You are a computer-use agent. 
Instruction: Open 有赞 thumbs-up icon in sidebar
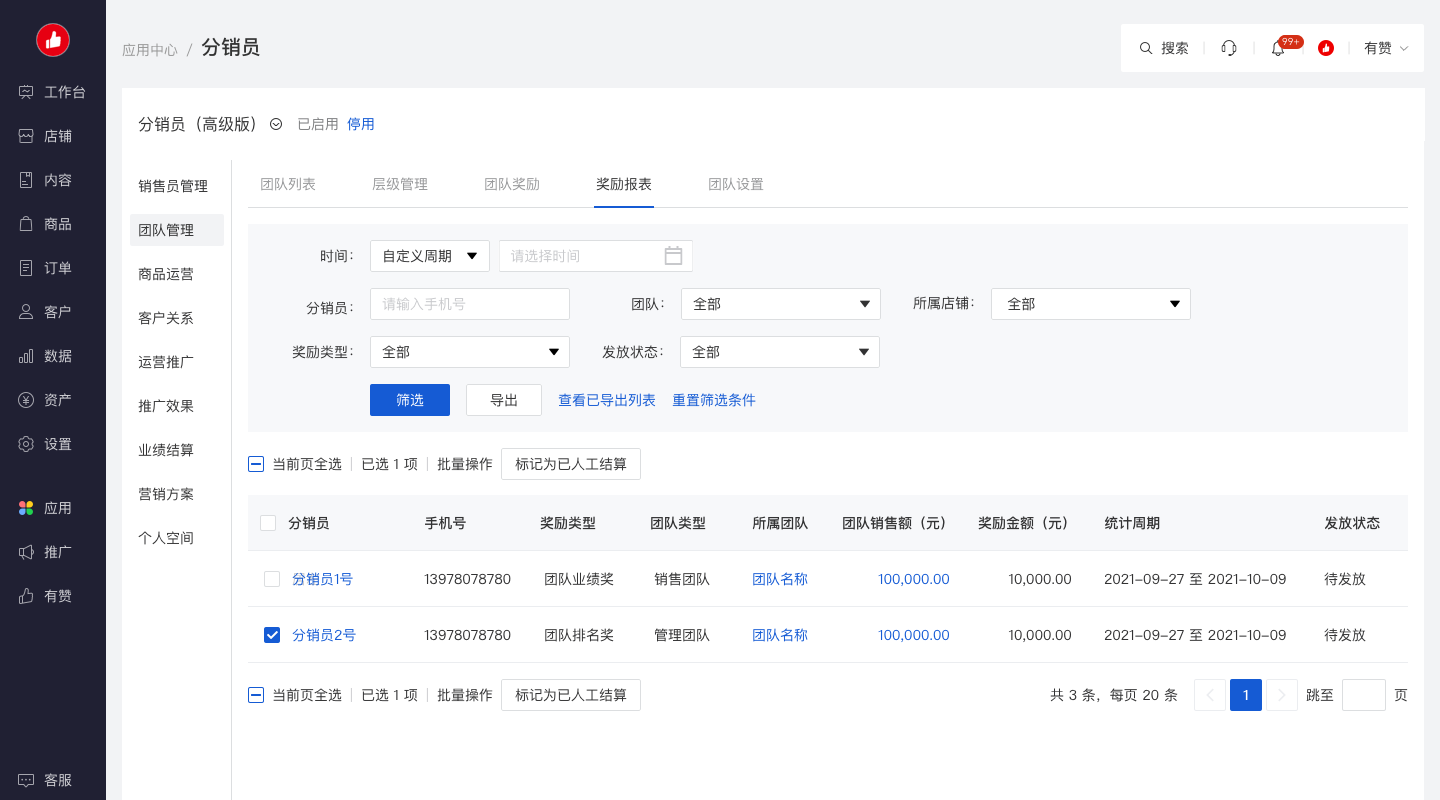point(27,596)
